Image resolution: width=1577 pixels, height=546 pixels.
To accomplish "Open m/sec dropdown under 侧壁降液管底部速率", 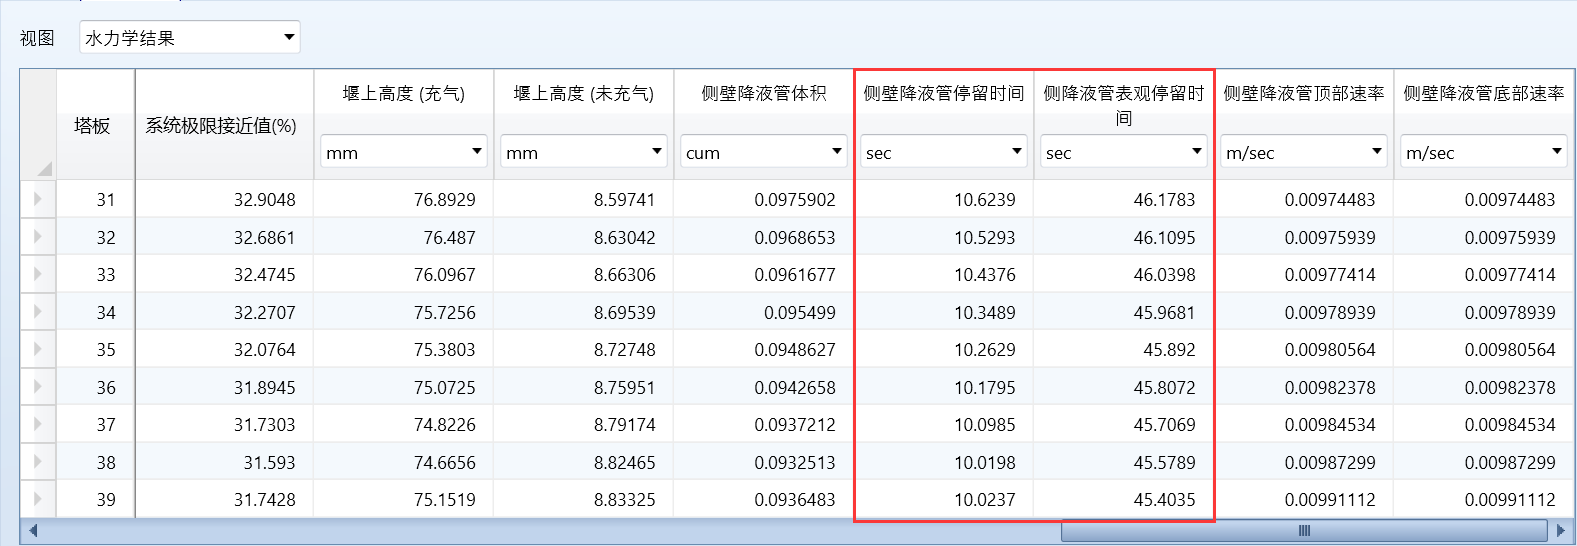I will [1557, 151].
